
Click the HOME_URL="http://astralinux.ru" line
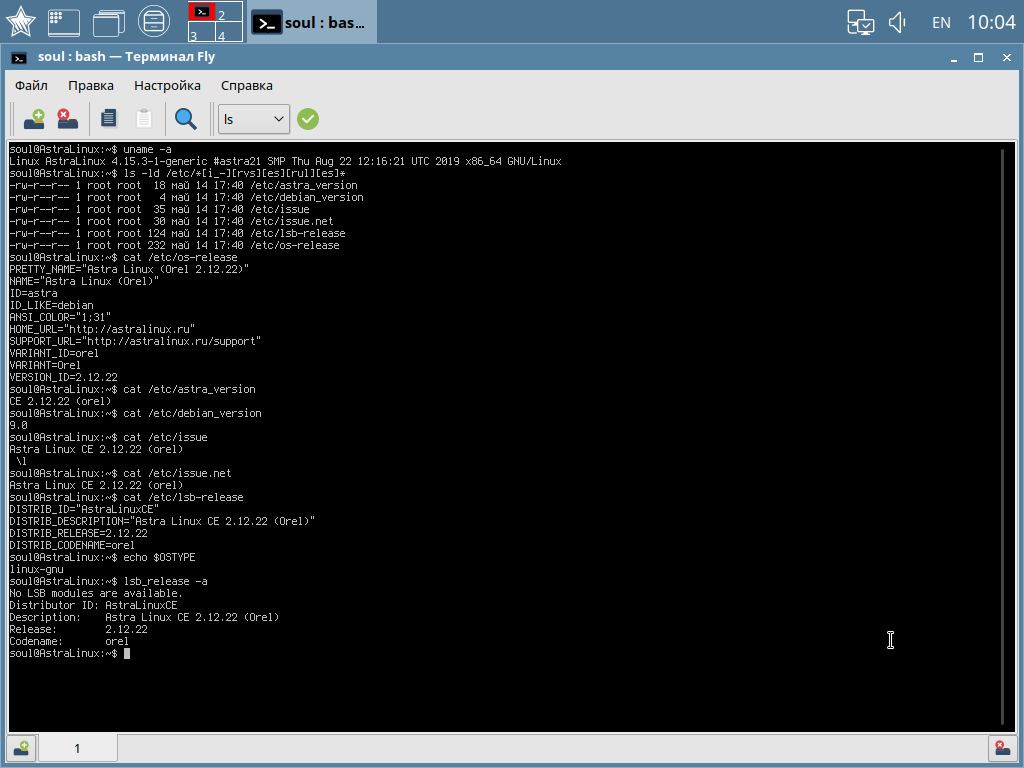pyautogui.click(x=102, y=329)
